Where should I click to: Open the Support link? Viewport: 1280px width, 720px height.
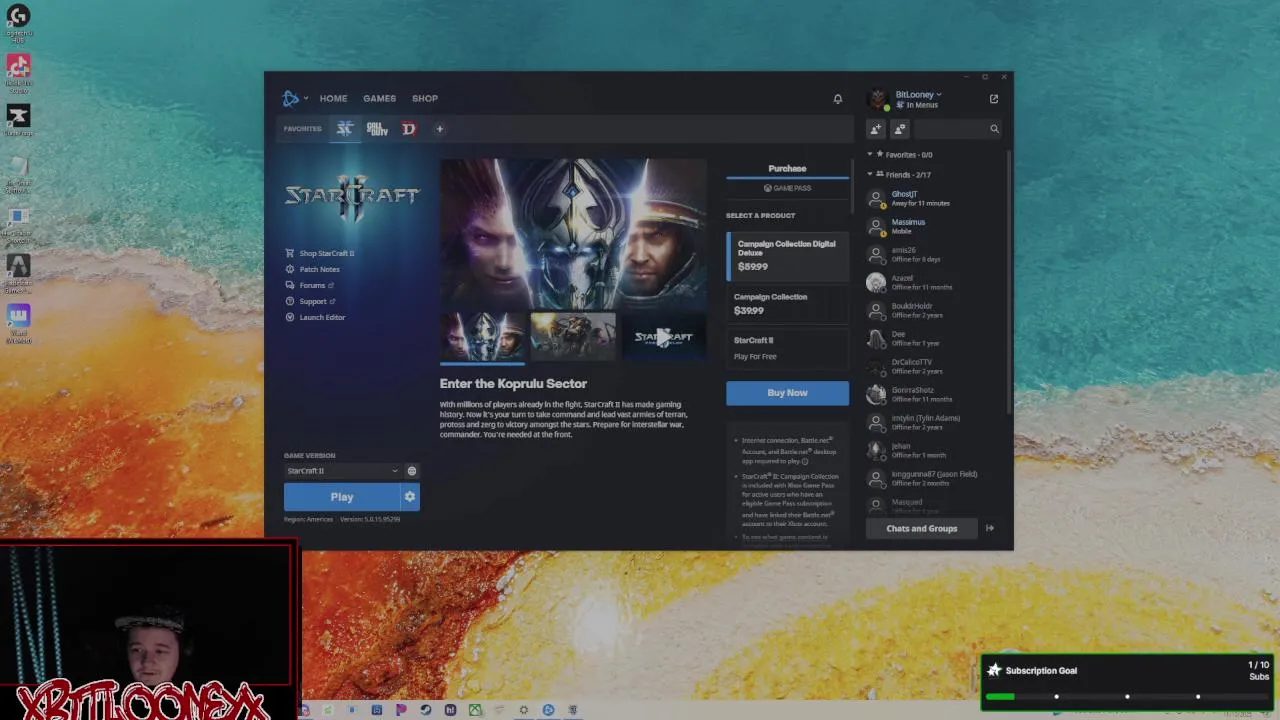pos(317,301)
